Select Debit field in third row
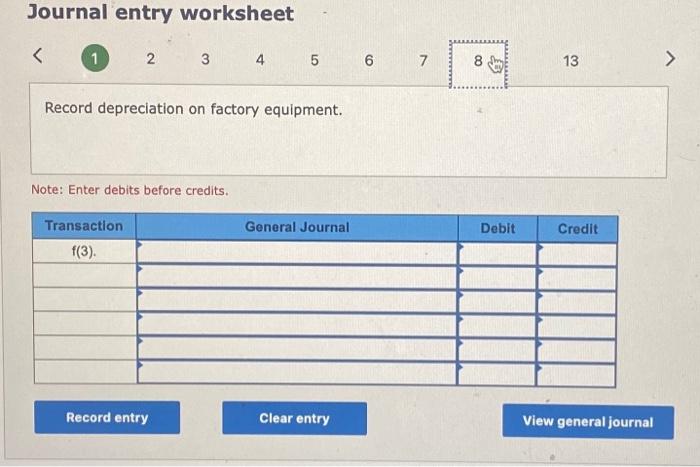Image resolution: width=700 pixels, height=467 pixels. (497, 302)
